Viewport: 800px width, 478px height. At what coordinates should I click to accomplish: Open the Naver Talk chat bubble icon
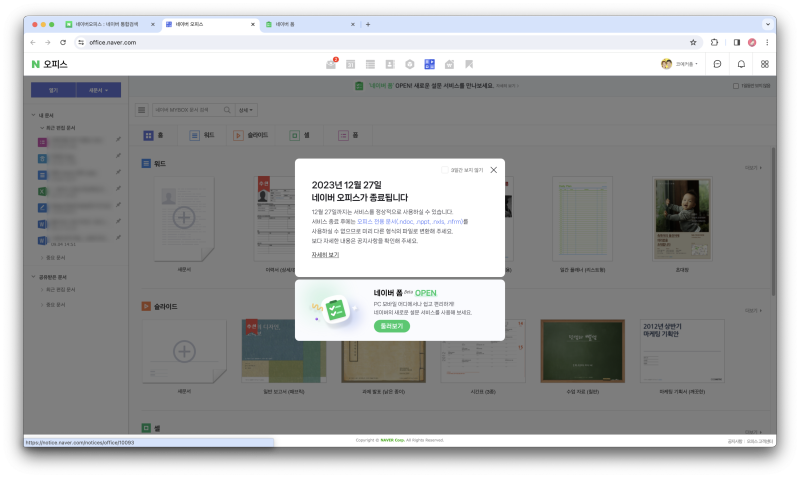(717, 64)
